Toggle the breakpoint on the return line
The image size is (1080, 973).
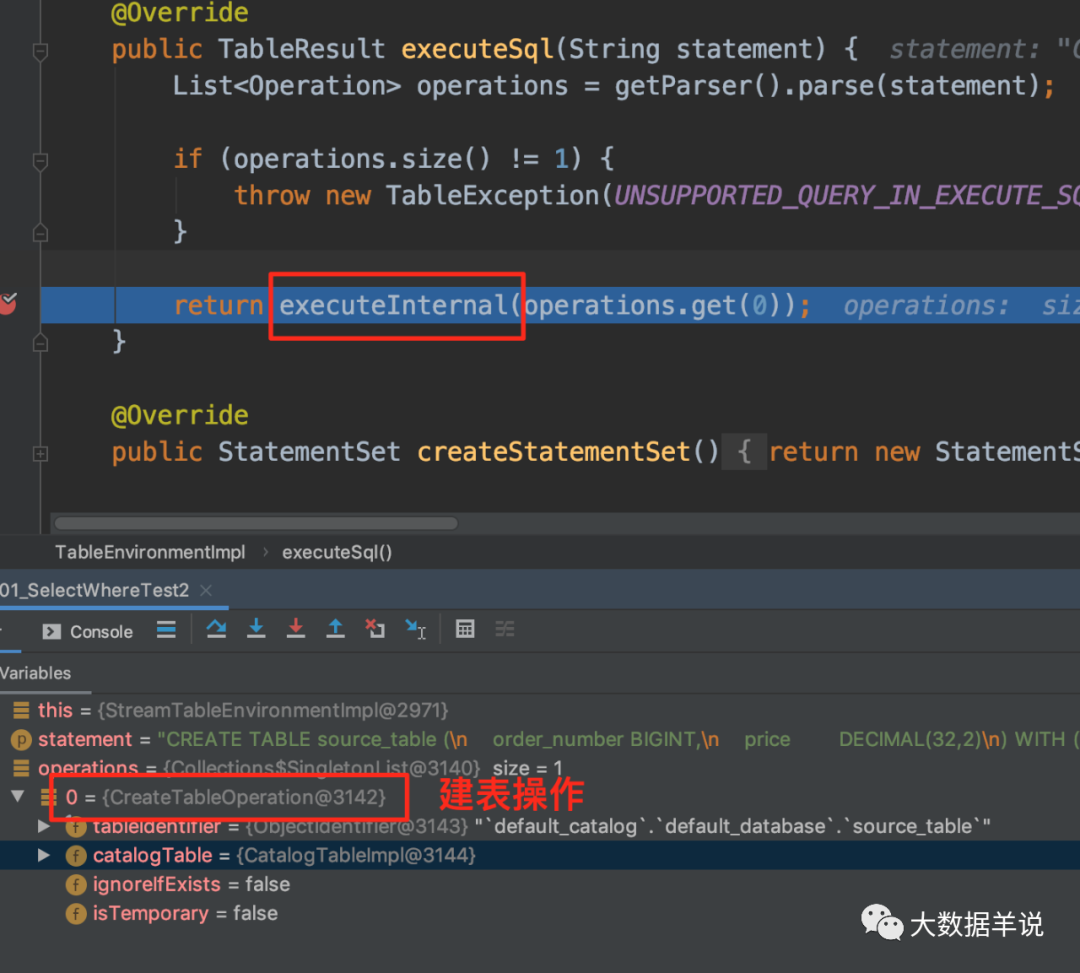pyautogui.click(x=8, y=304)
